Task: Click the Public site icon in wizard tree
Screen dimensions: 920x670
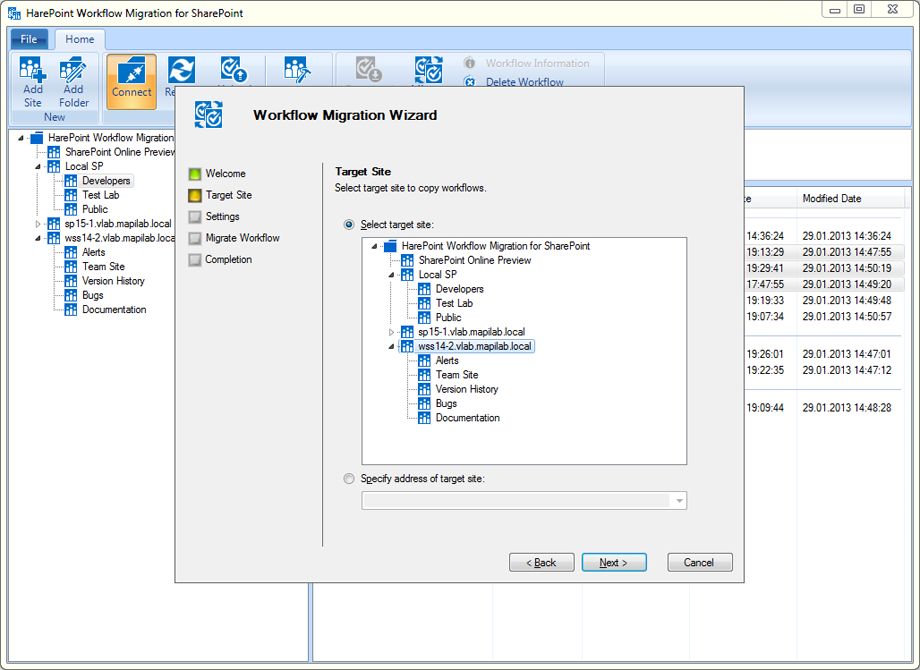Action: [x=424, y=317]
